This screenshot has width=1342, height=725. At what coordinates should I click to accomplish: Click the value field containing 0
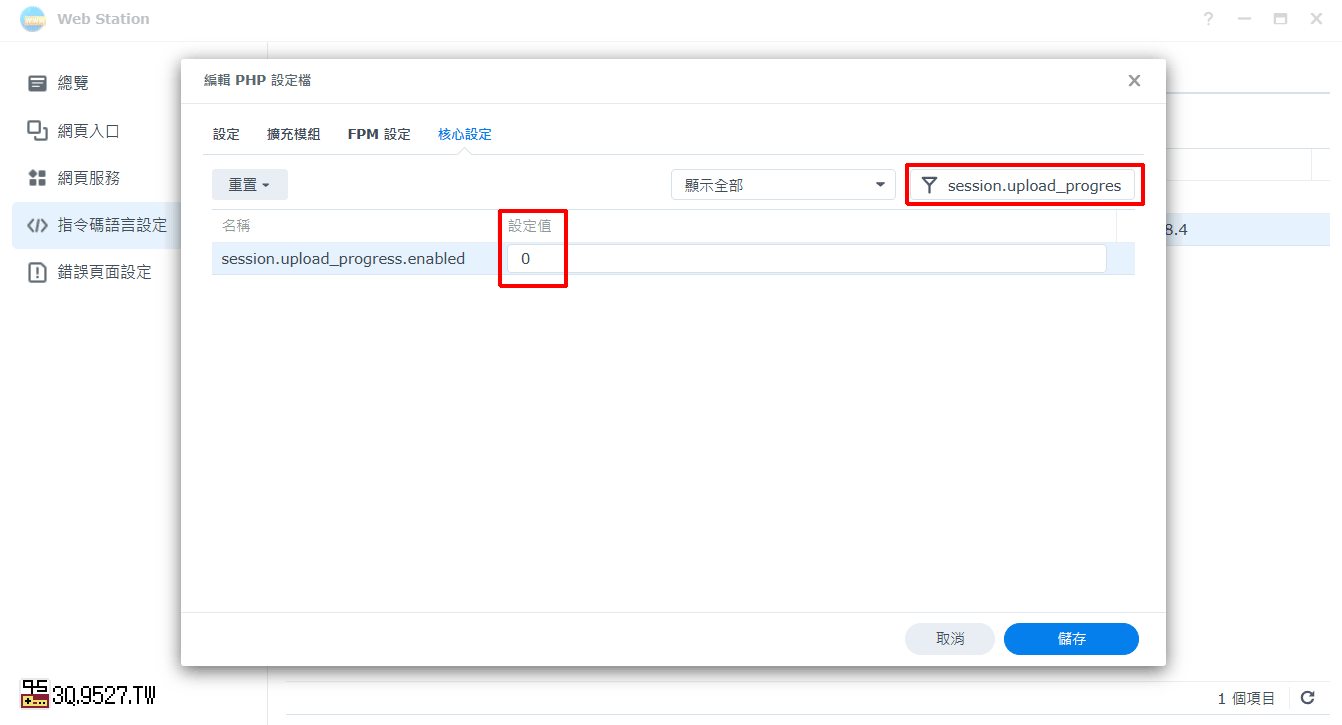coord(807,258)
